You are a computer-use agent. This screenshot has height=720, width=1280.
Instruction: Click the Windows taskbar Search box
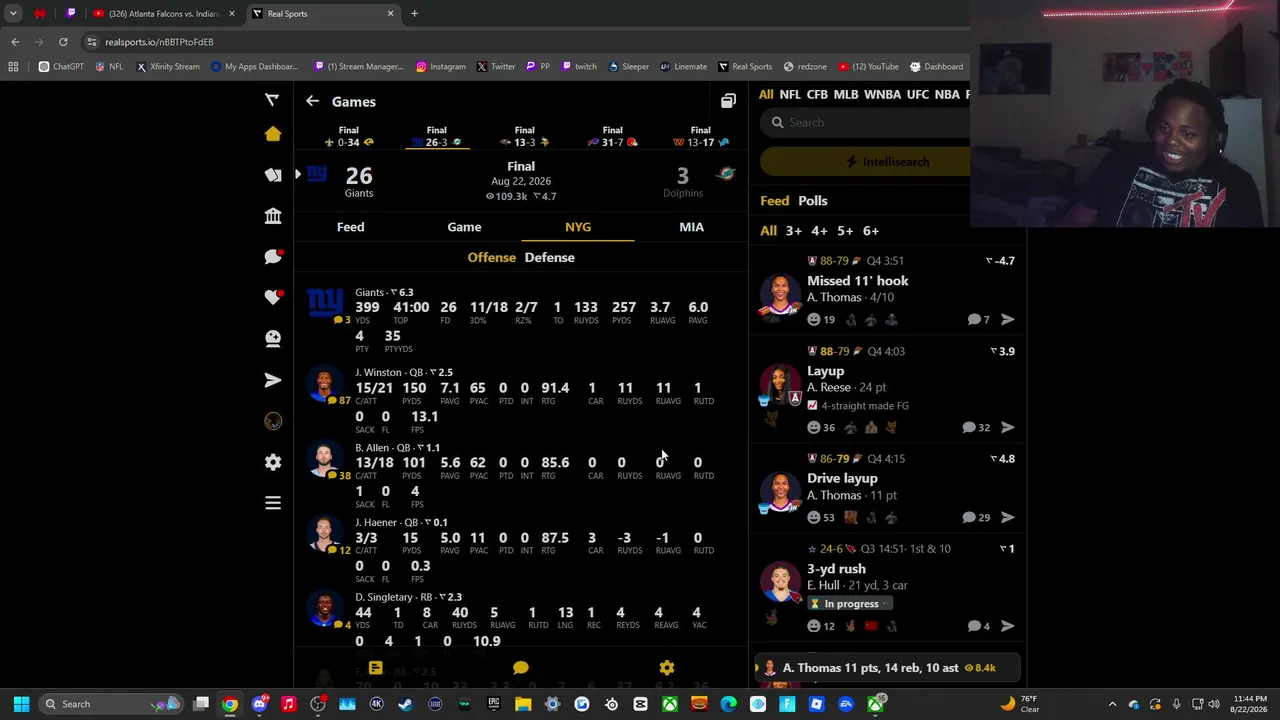[x=110, y=704]
